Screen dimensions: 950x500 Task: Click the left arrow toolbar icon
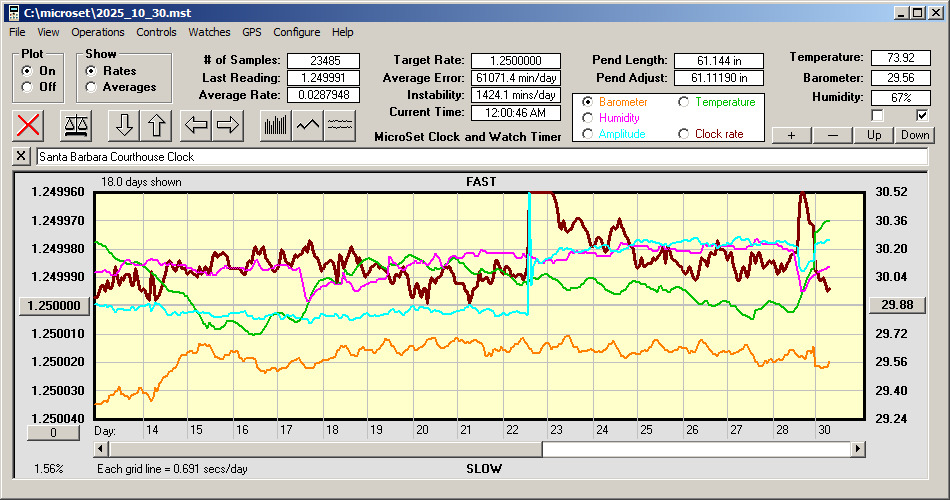tap(196, 125)
